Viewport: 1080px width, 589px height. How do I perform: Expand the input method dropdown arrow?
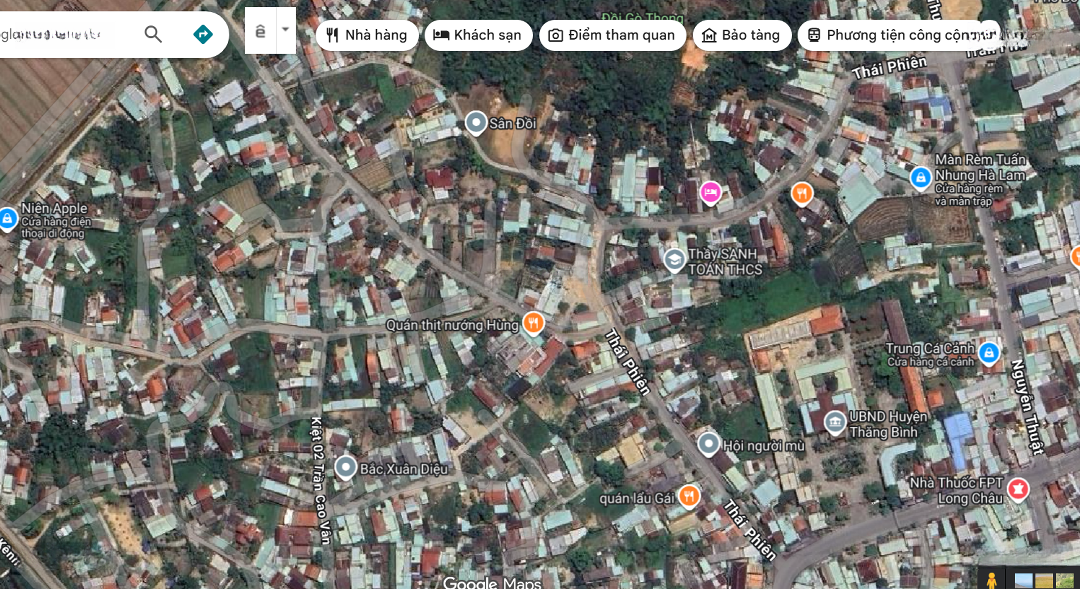285,30
